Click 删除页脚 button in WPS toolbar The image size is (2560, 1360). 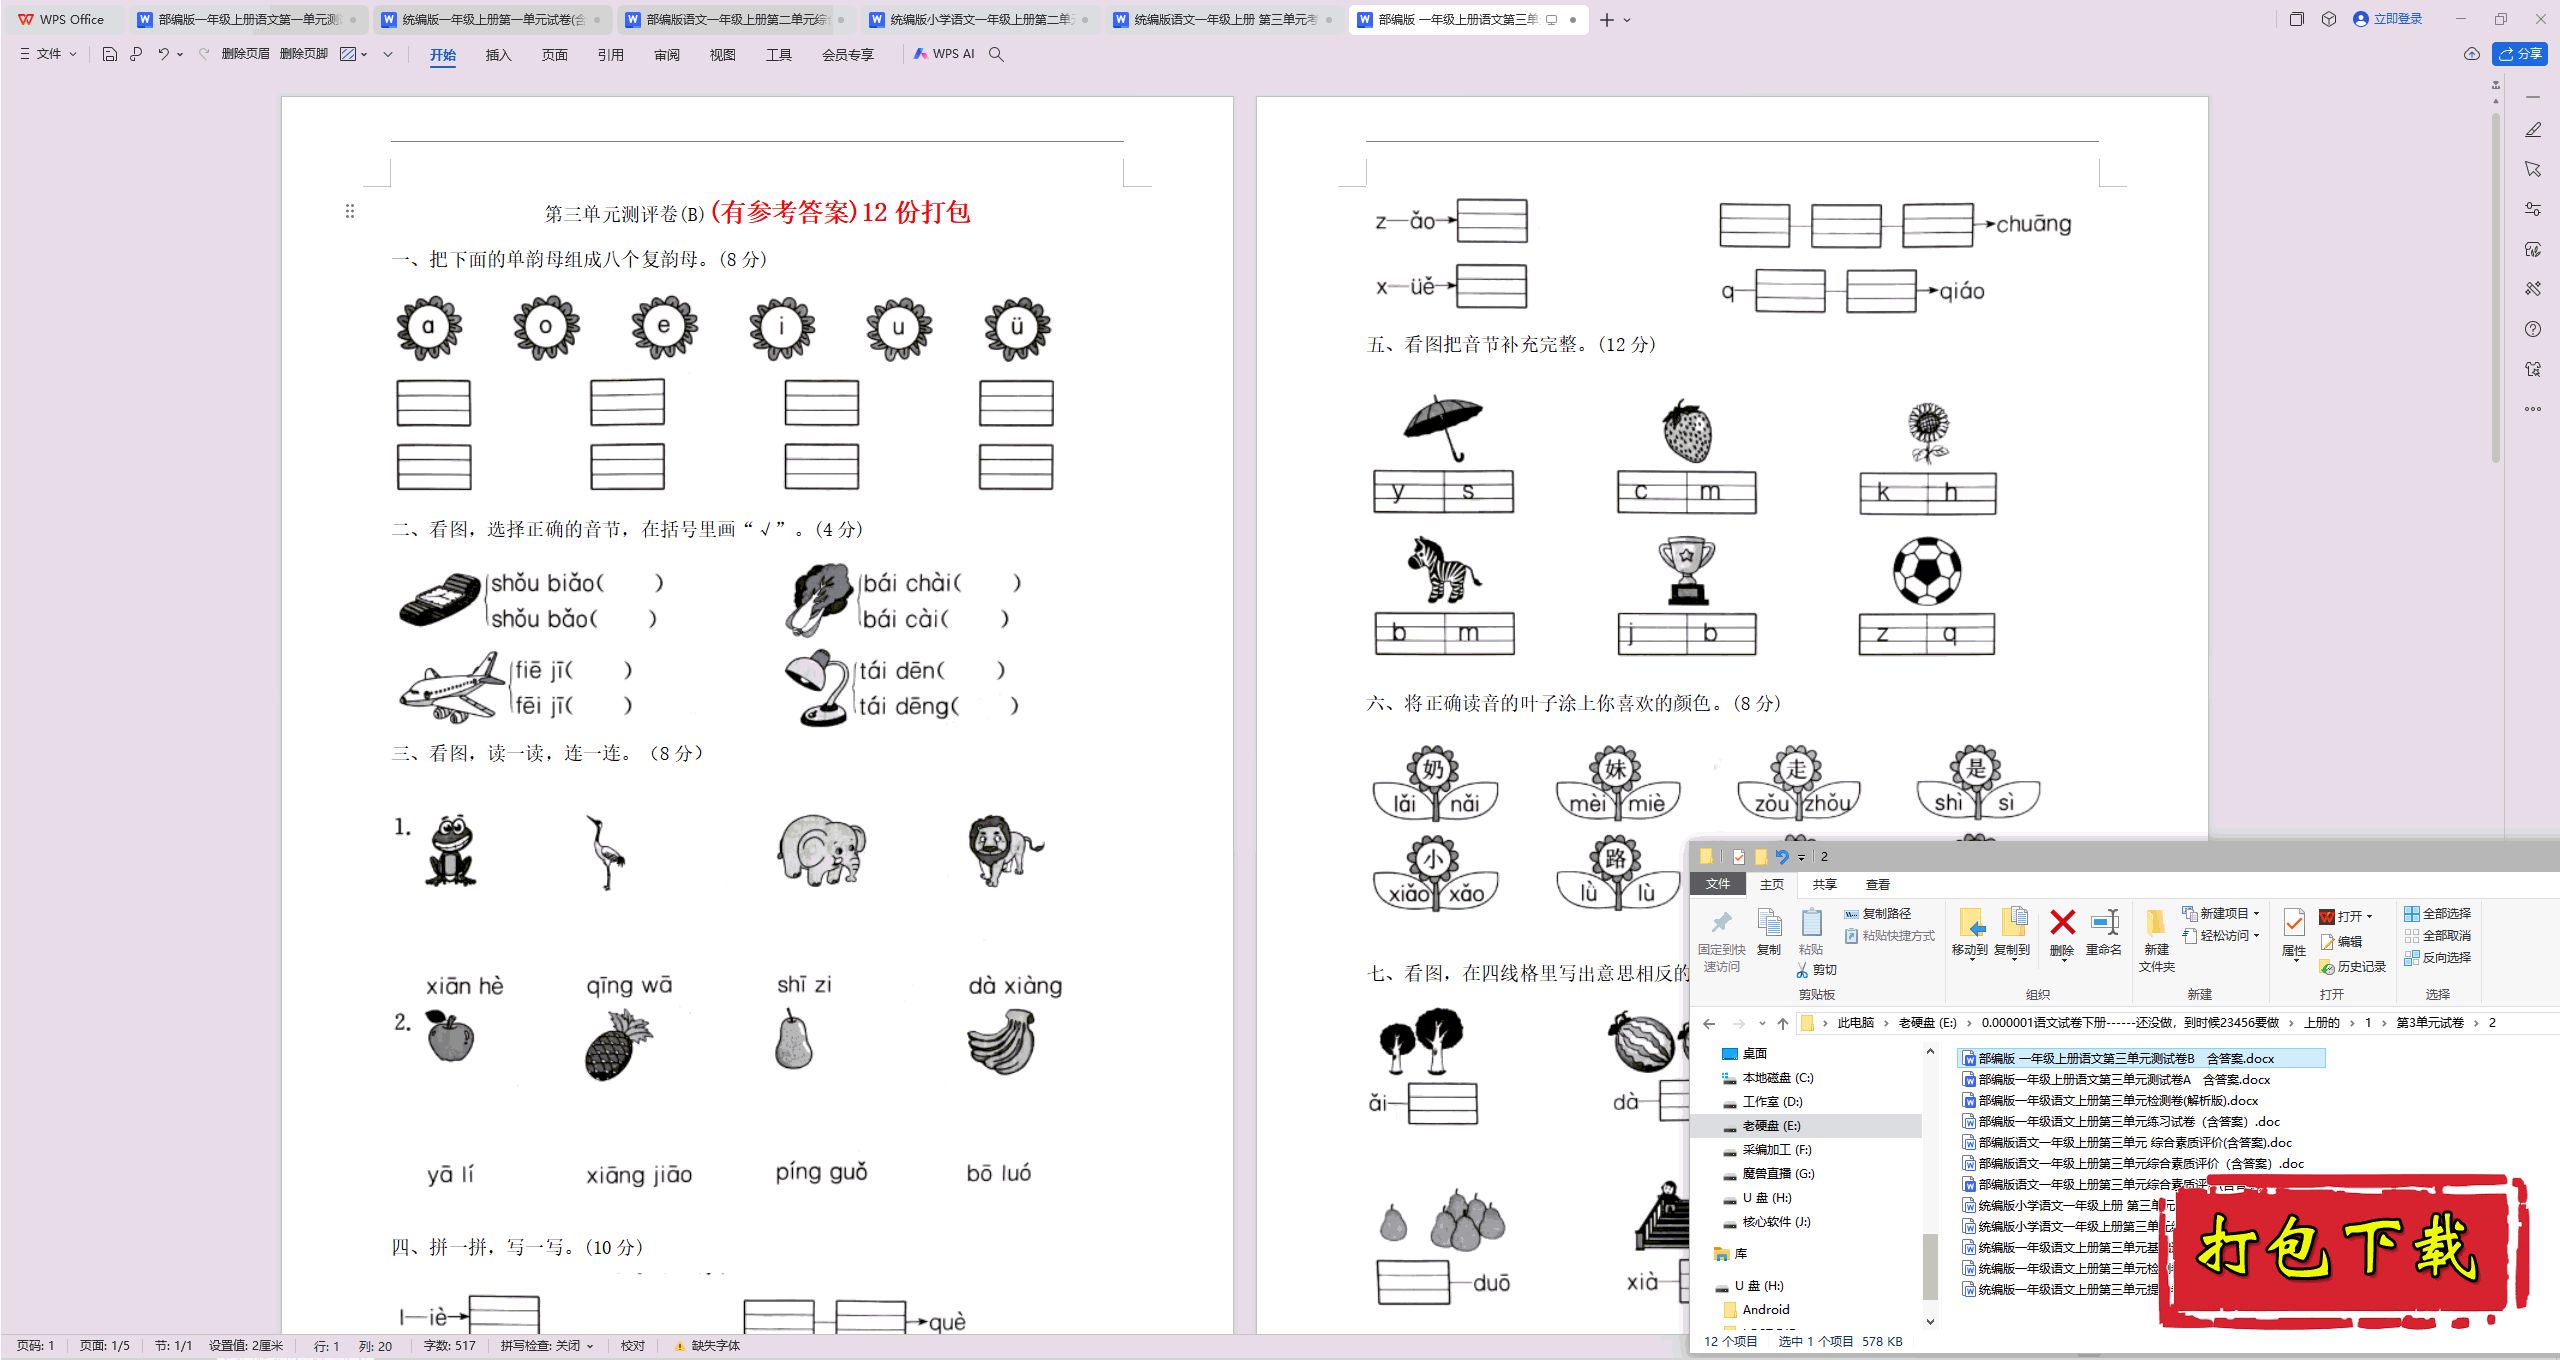coord(304,54)
